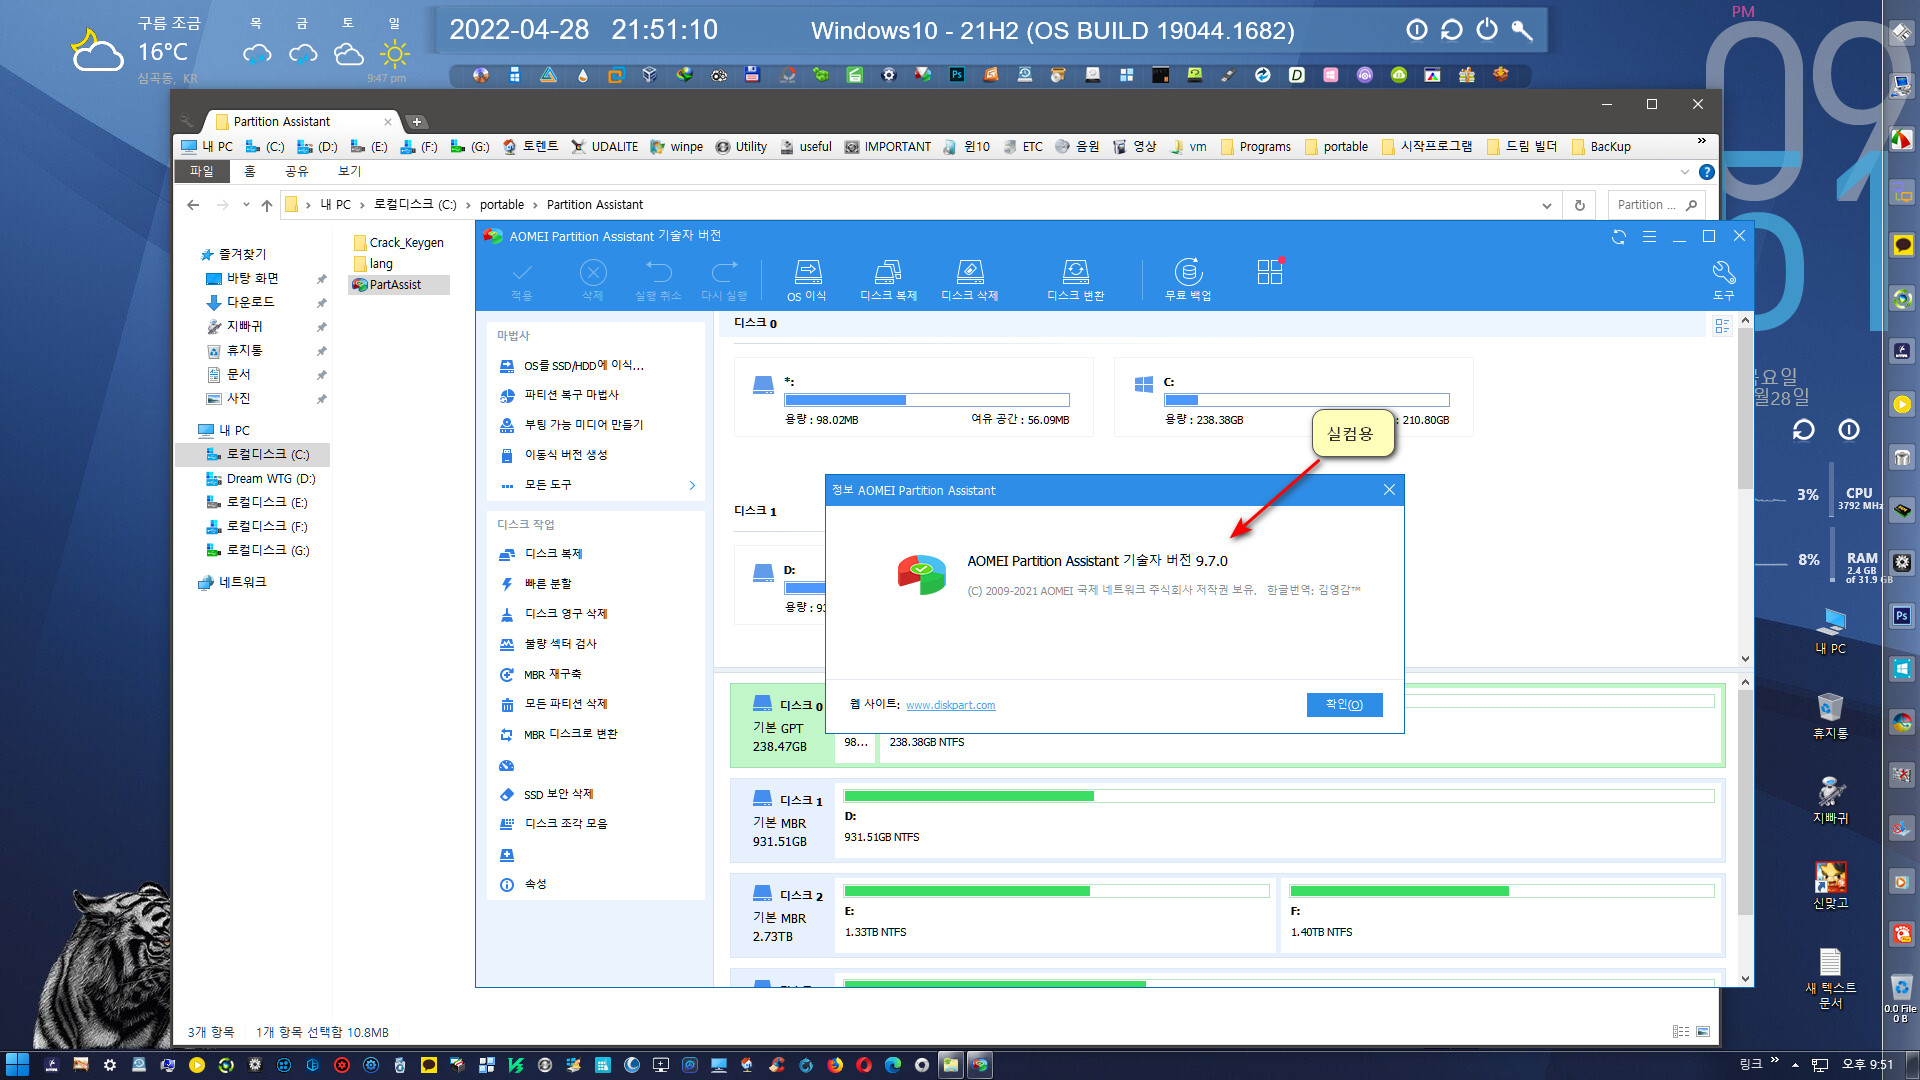
Task: Select the F: 1.40TB NTFS partition
Action: (x=1502, y=914)
